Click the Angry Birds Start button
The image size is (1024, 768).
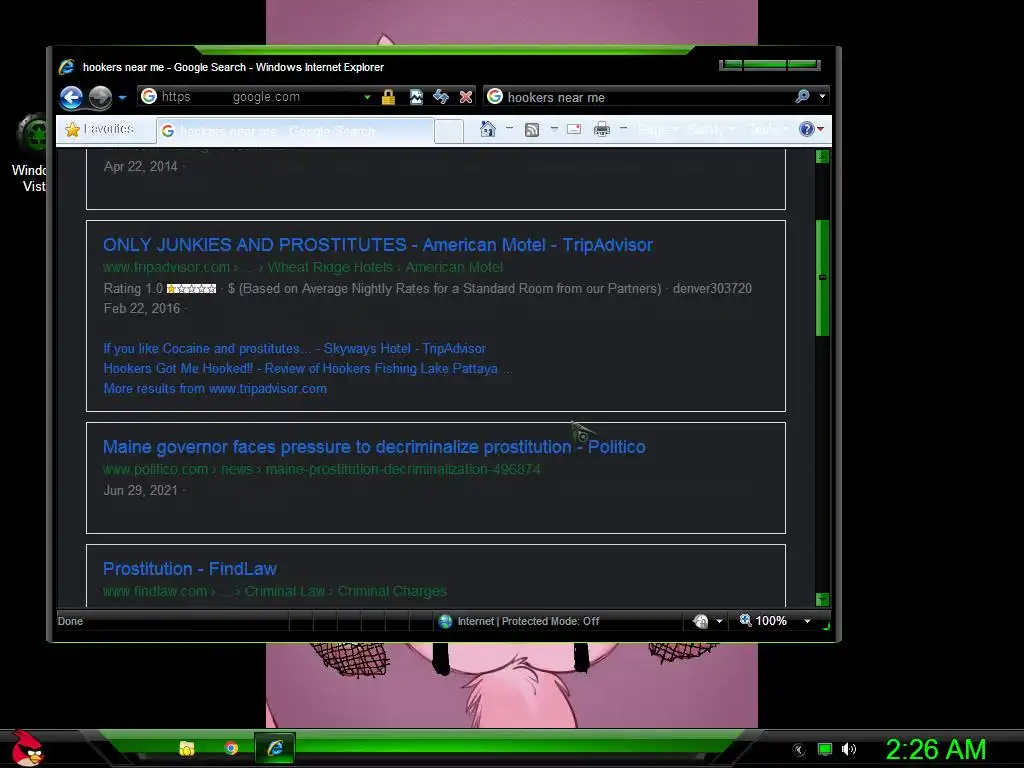[x=27, y=748]
